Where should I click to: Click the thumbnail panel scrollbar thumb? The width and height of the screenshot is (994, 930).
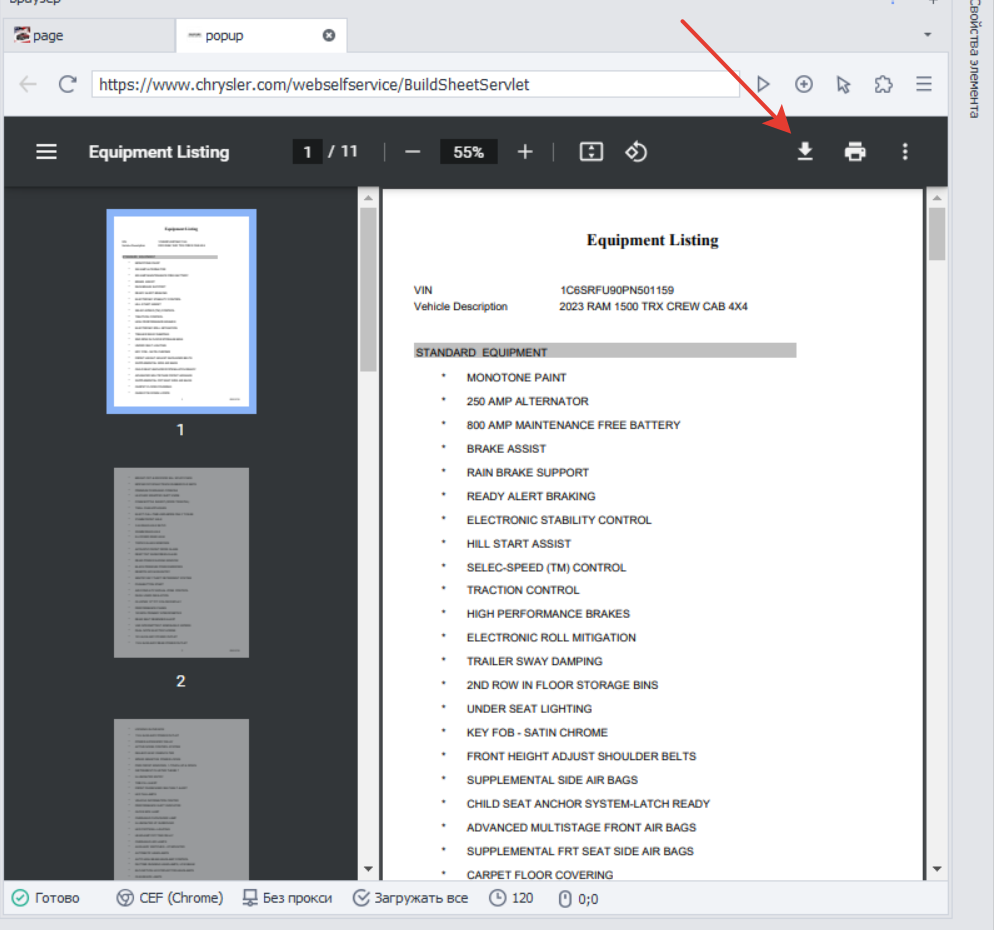coord(368,290)
